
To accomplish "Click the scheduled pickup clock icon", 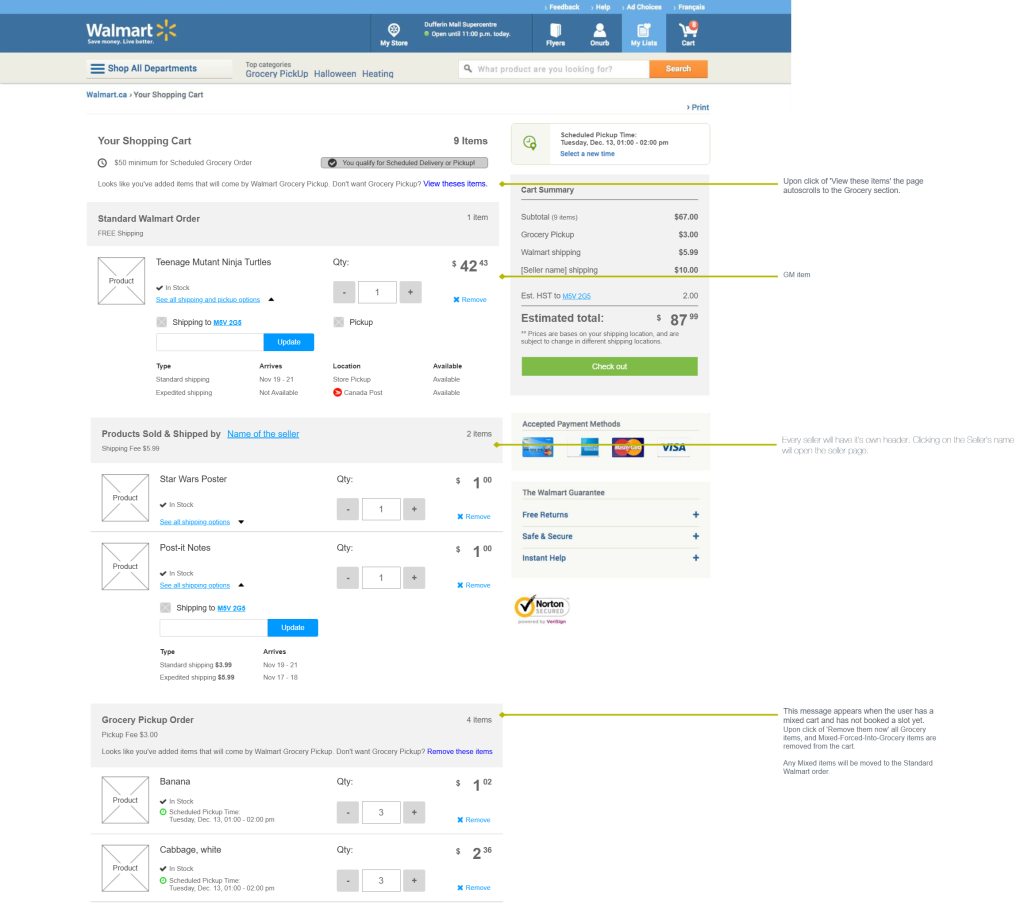I will point(530,143).
